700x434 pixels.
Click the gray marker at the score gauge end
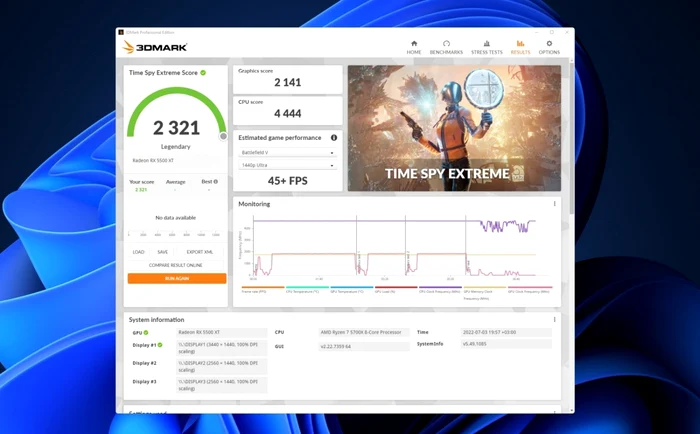click(x=223, y=136)
